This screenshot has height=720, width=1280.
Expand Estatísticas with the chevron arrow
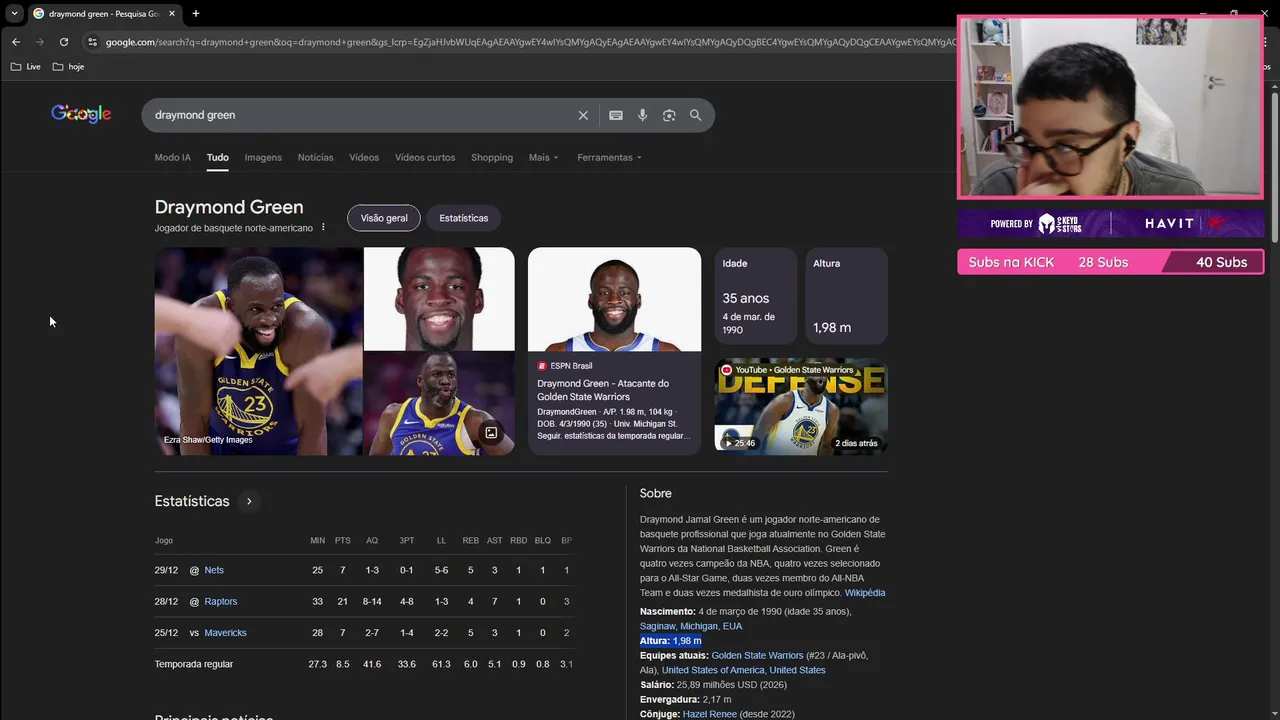249,501
